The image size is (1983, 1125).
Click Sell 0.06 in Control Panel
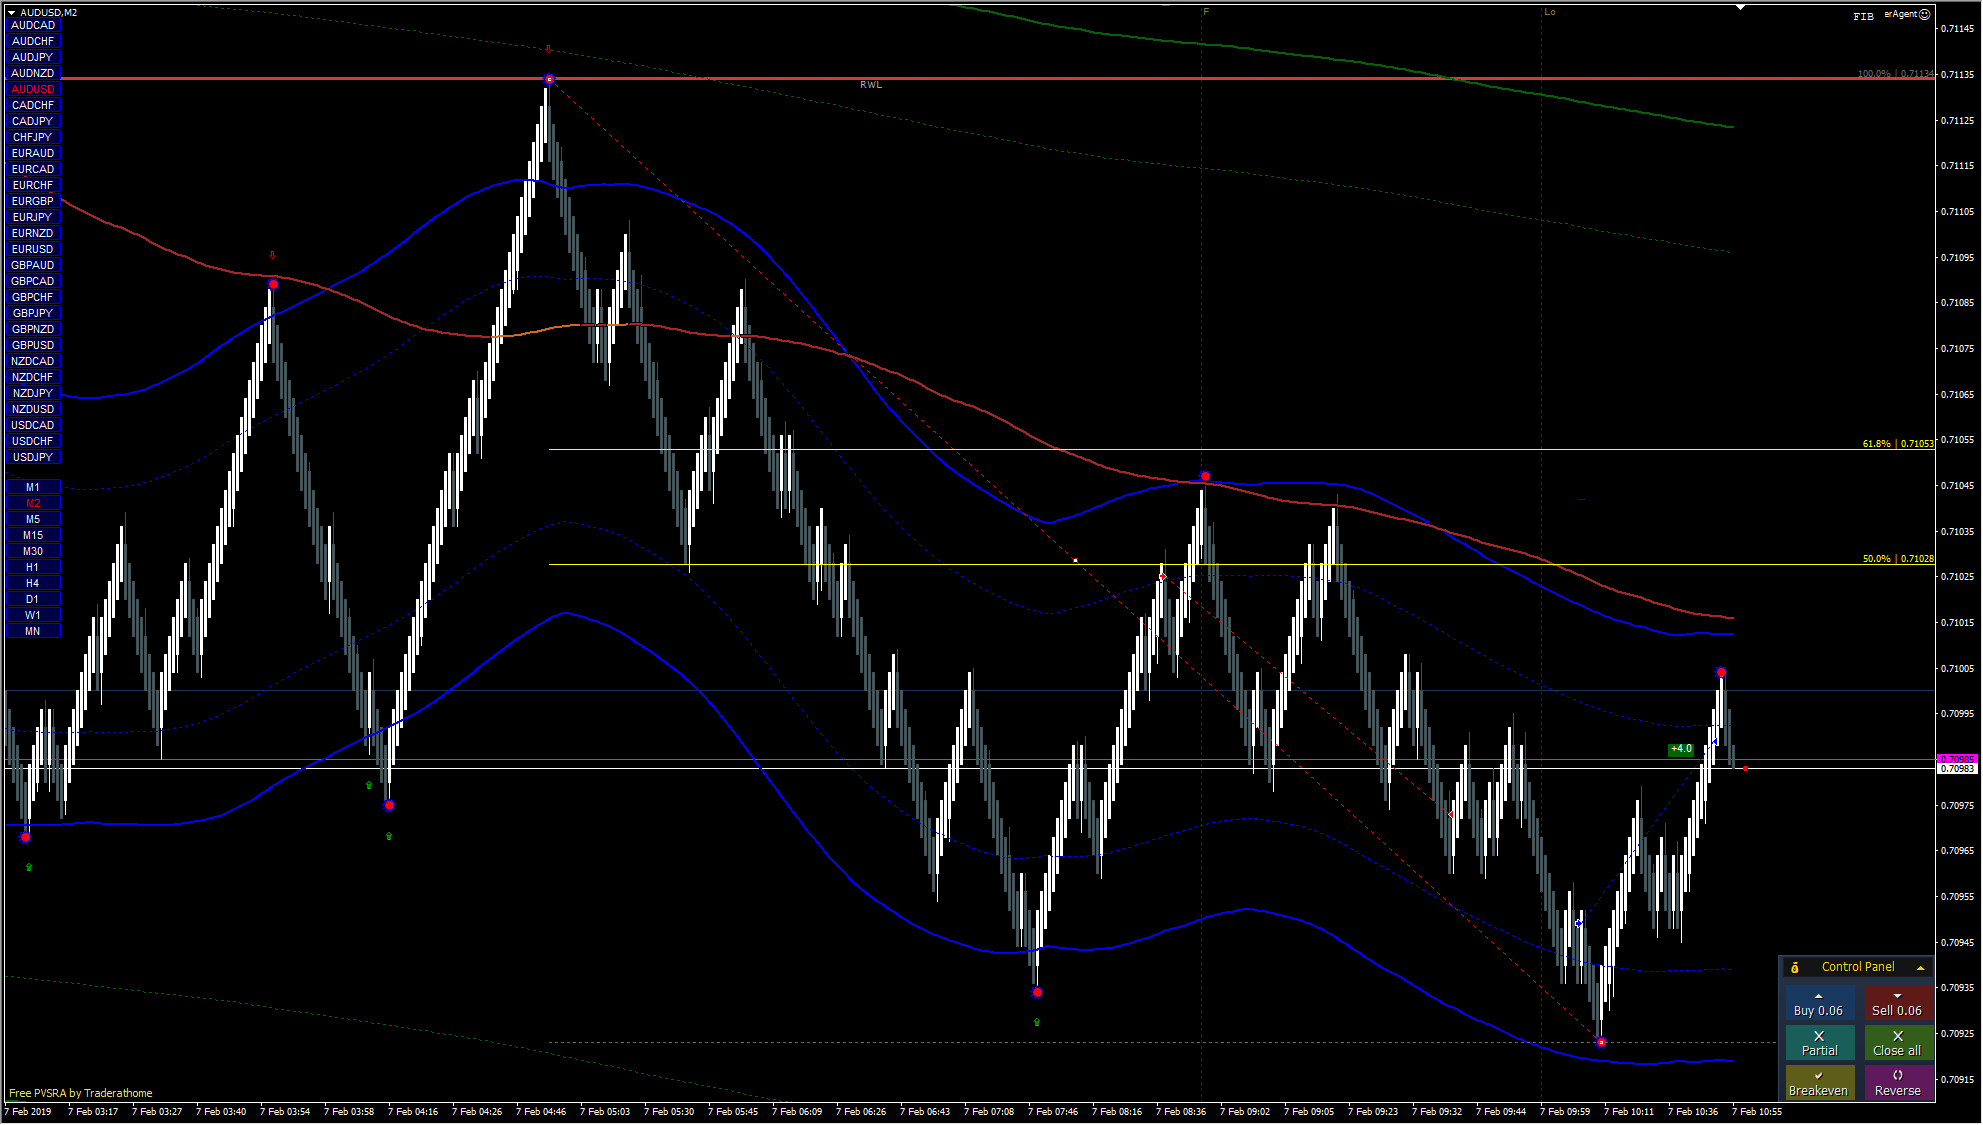[x=1897, y=1004]
